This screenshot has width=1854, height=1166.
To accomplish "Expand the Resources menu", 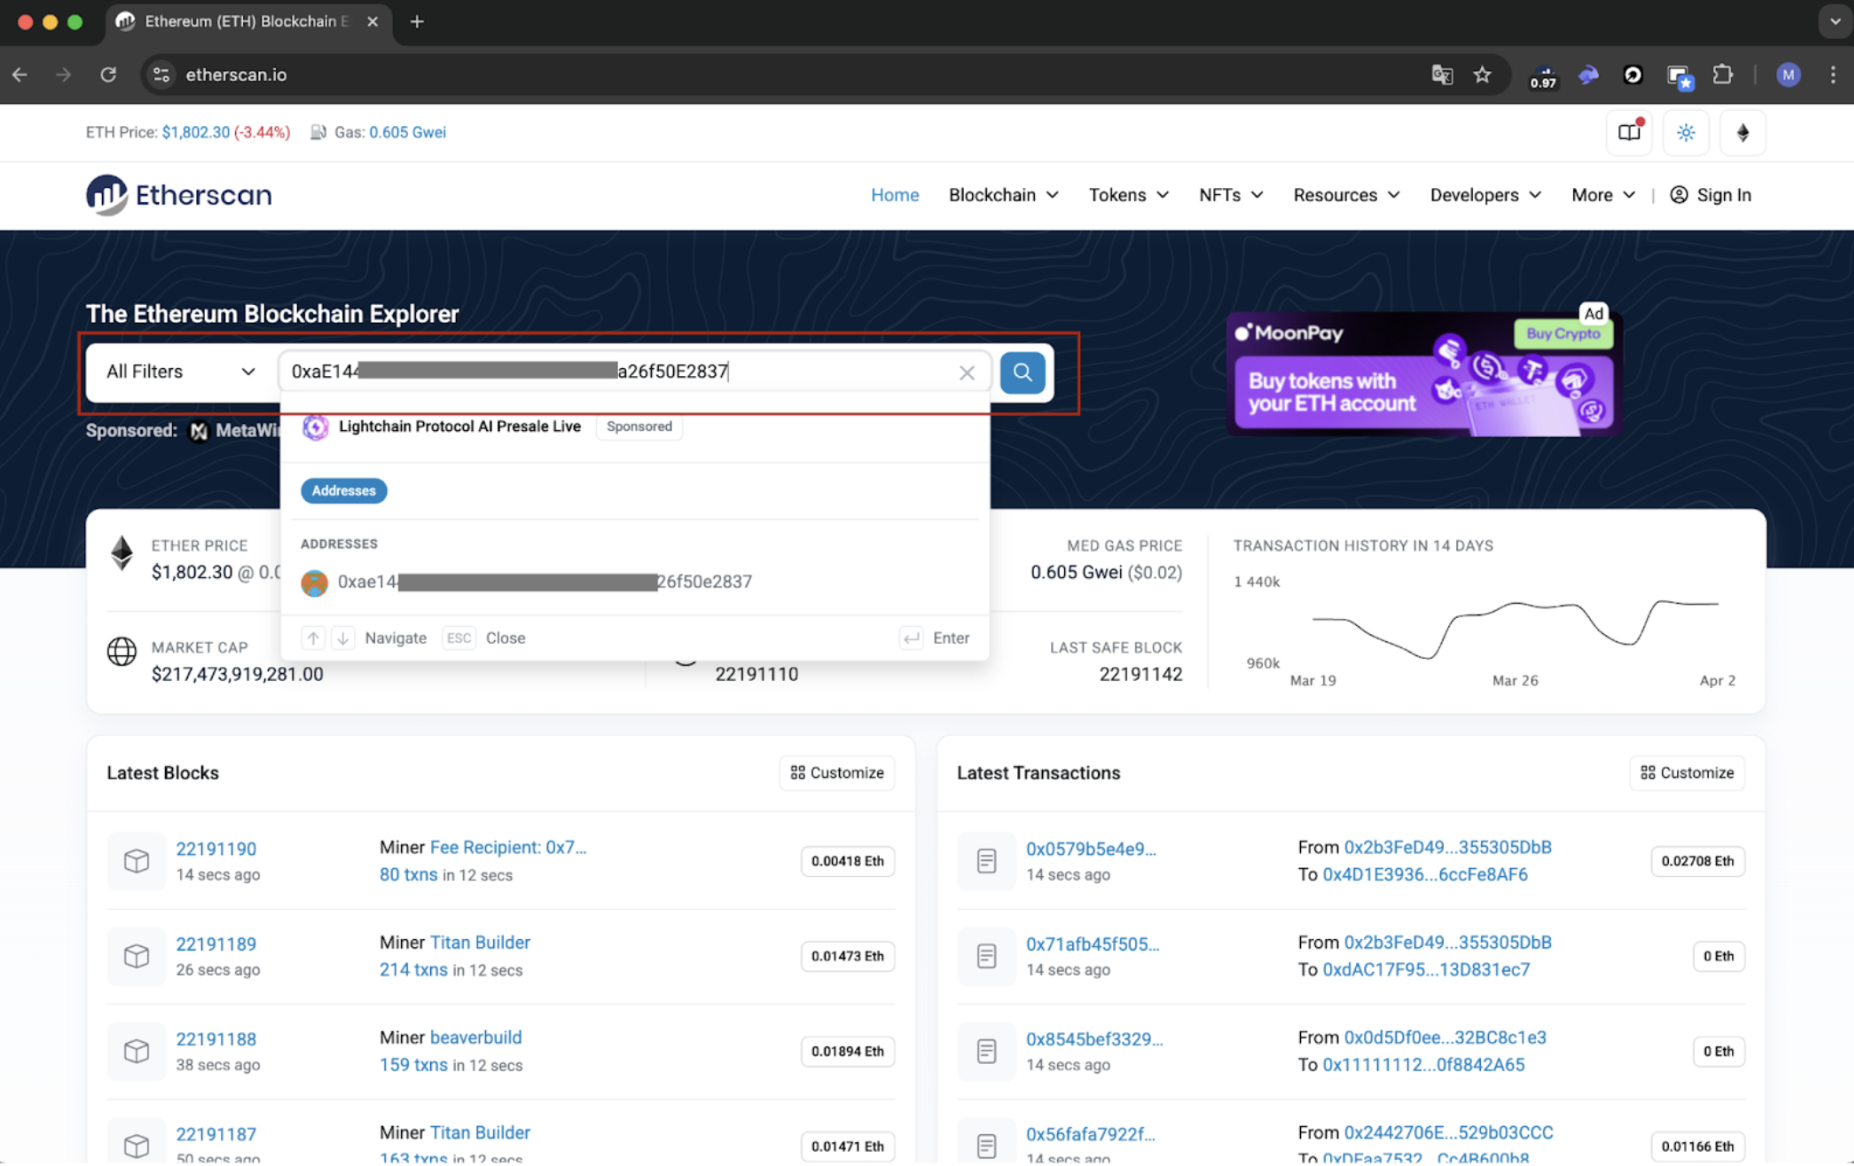I will pos(1346,195).
